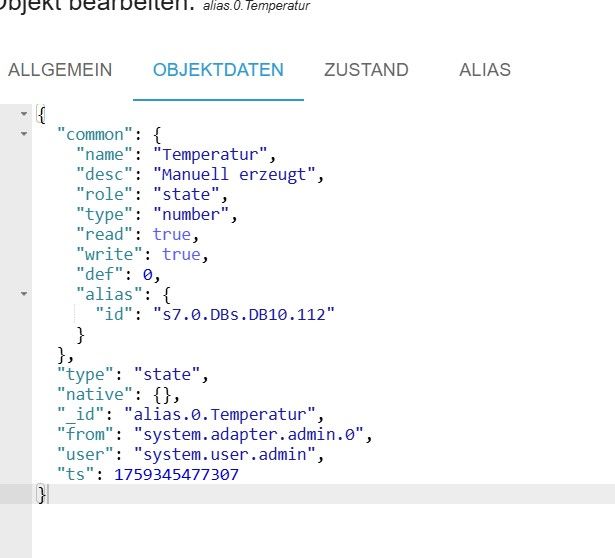Click the alias id "s7.0.DBs.DB10.112"
The height and width of the screenshot is (558, 615).
pyautogui.click(x=242, y=314)
